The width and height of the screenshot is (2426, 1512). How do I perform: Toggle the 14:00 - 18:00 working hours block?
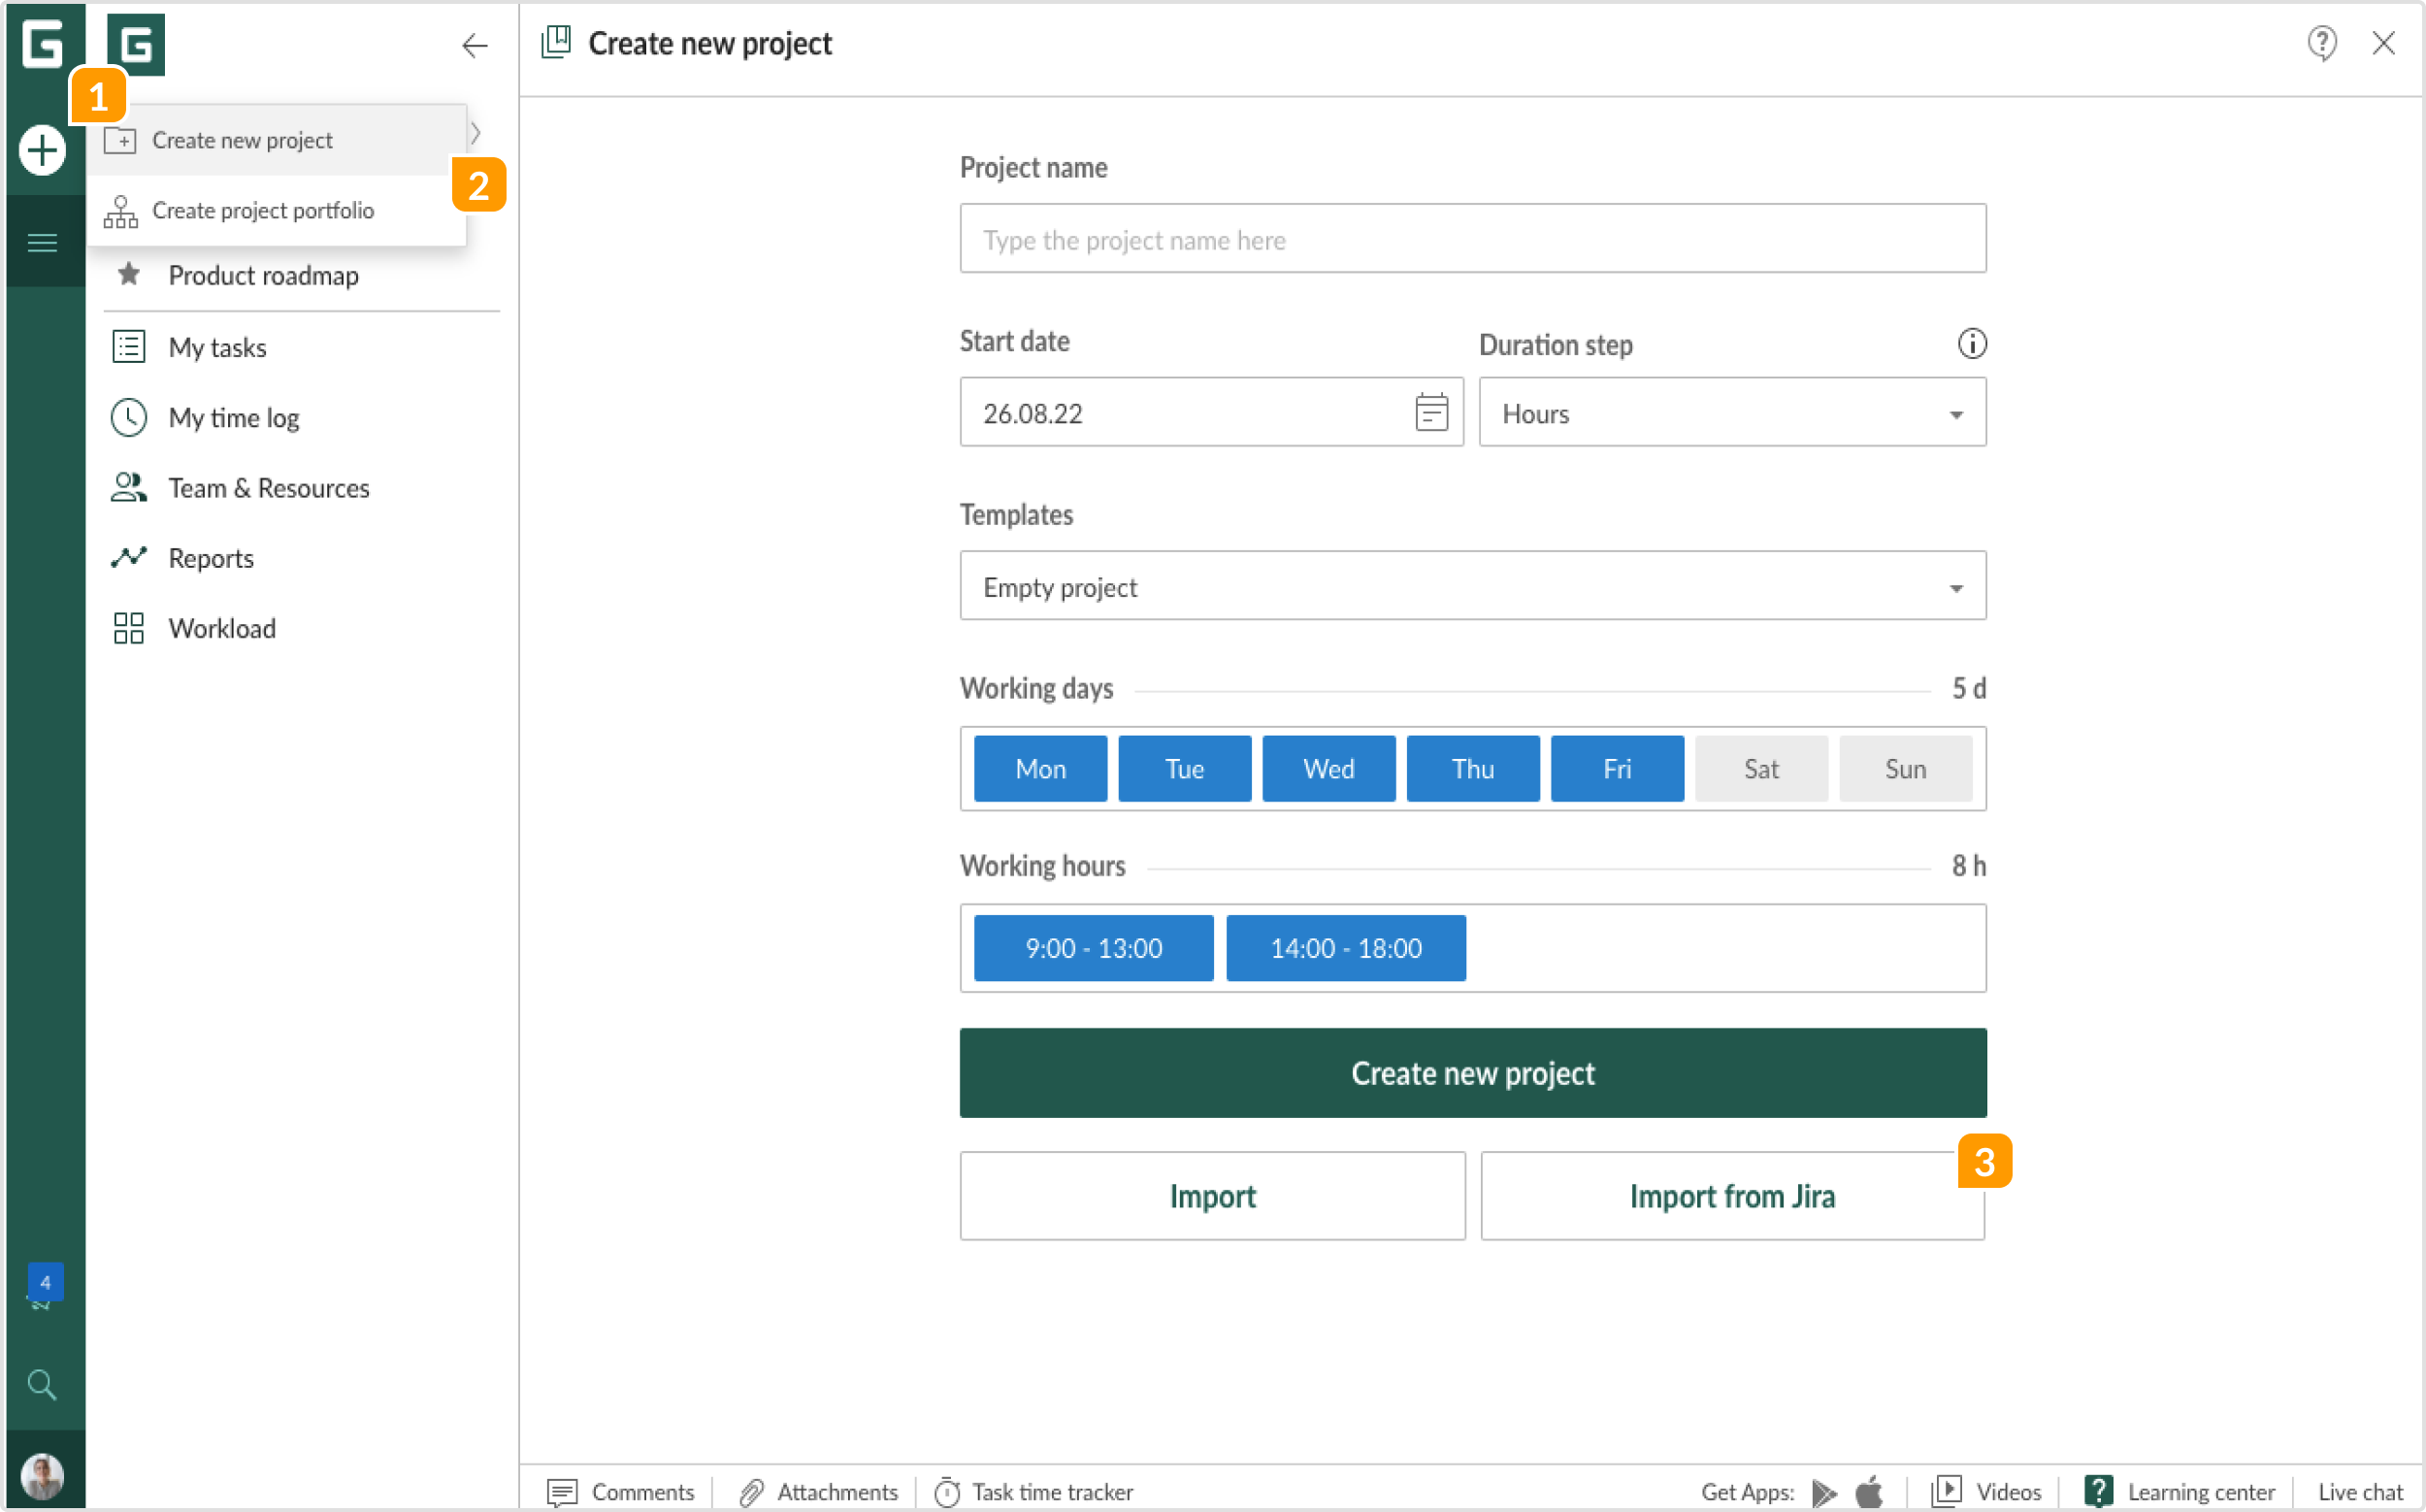click(1345, 947)
